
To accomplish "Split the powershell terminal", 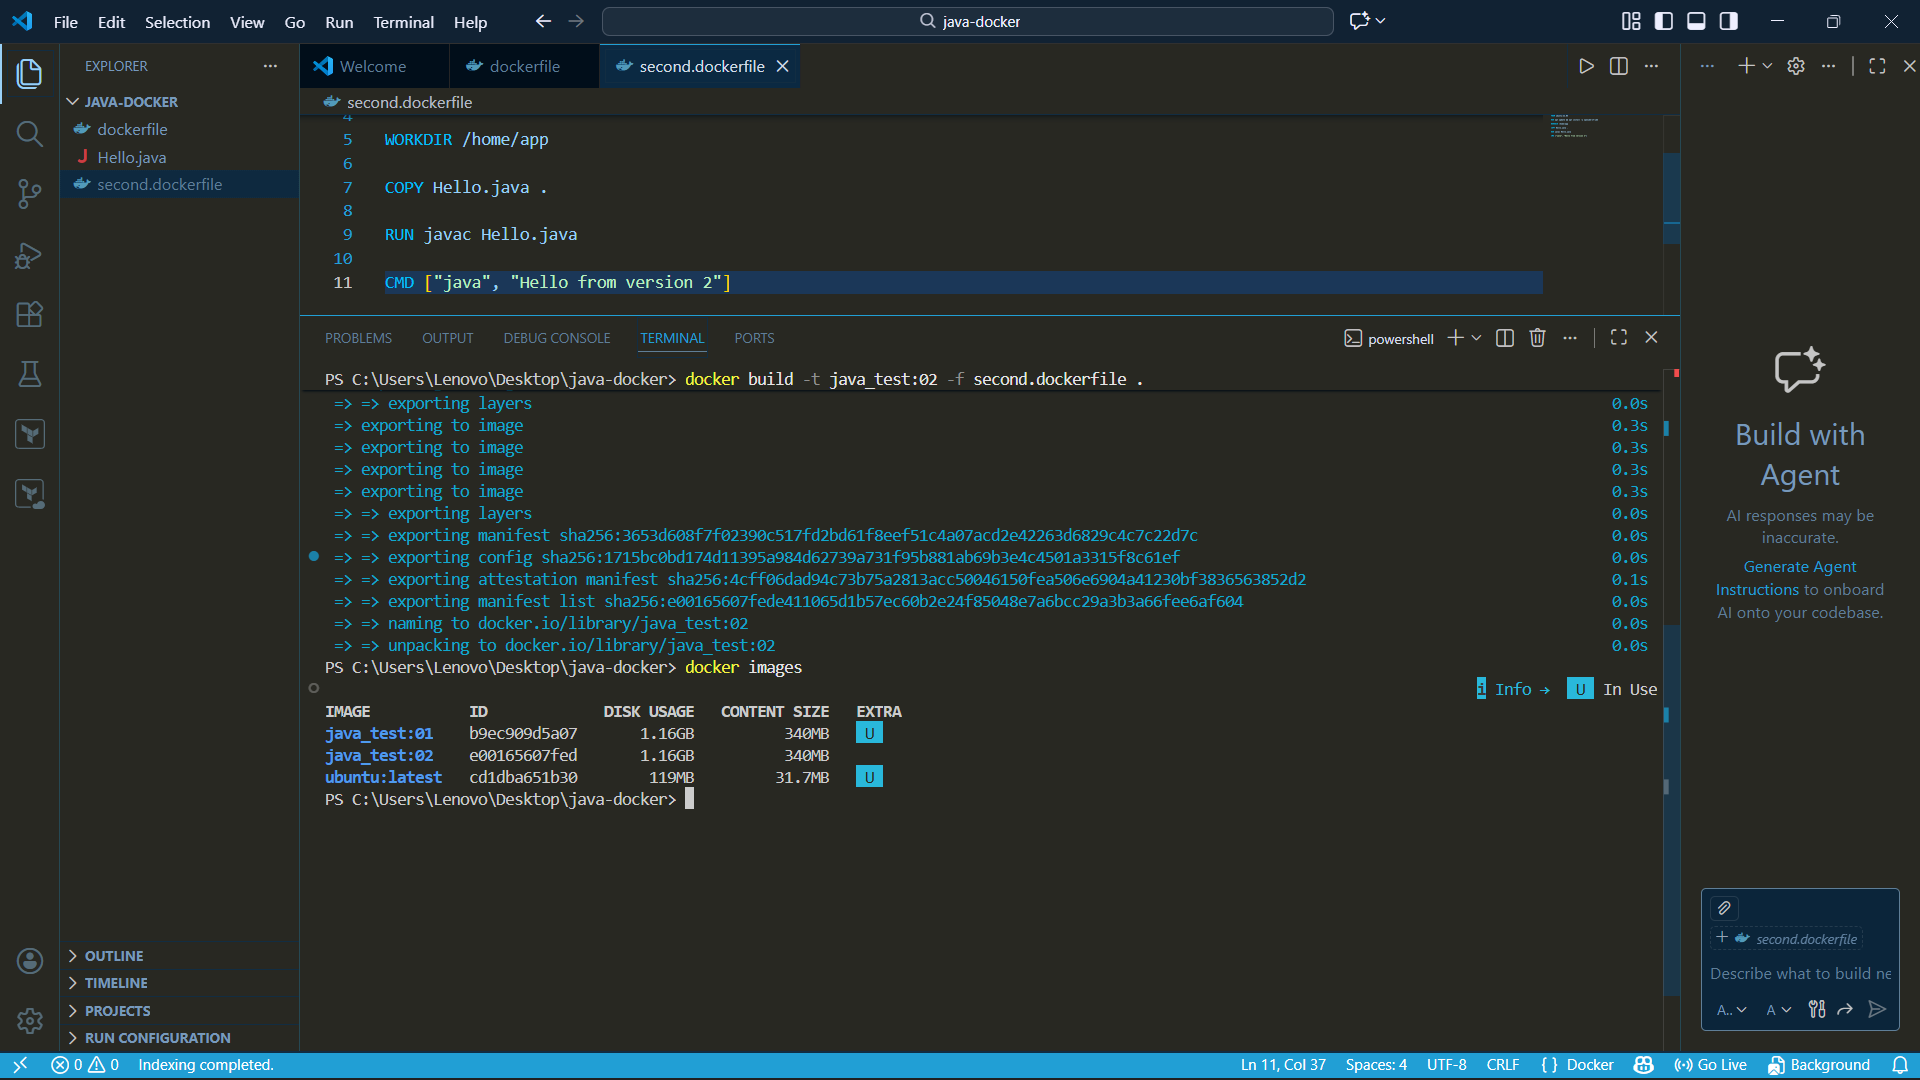I will (1504, 338).
